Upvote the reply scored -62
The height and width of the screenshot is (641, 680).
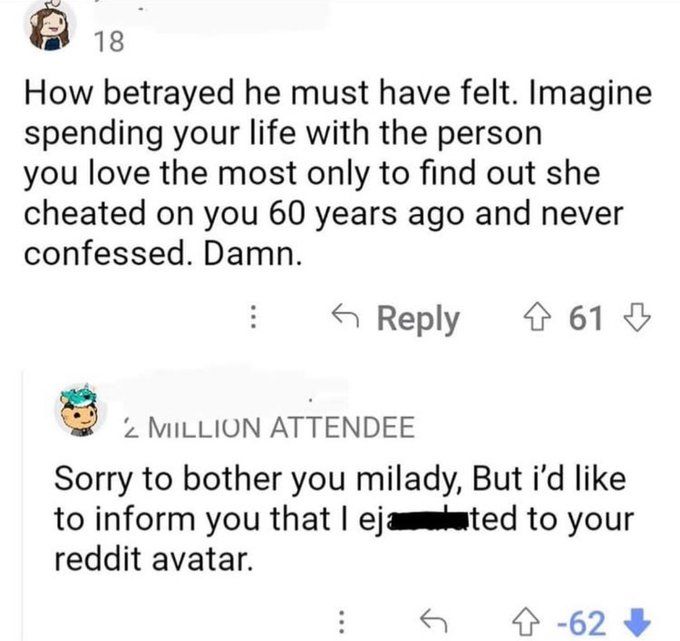pos(545,622)
